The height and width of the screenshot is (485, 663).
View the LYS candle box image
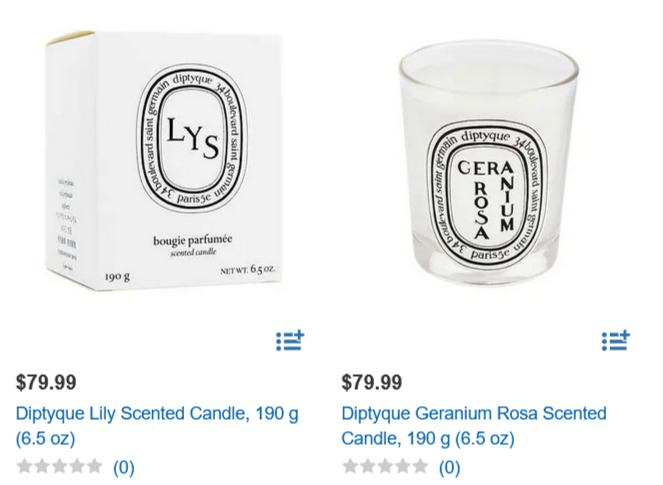164,161
